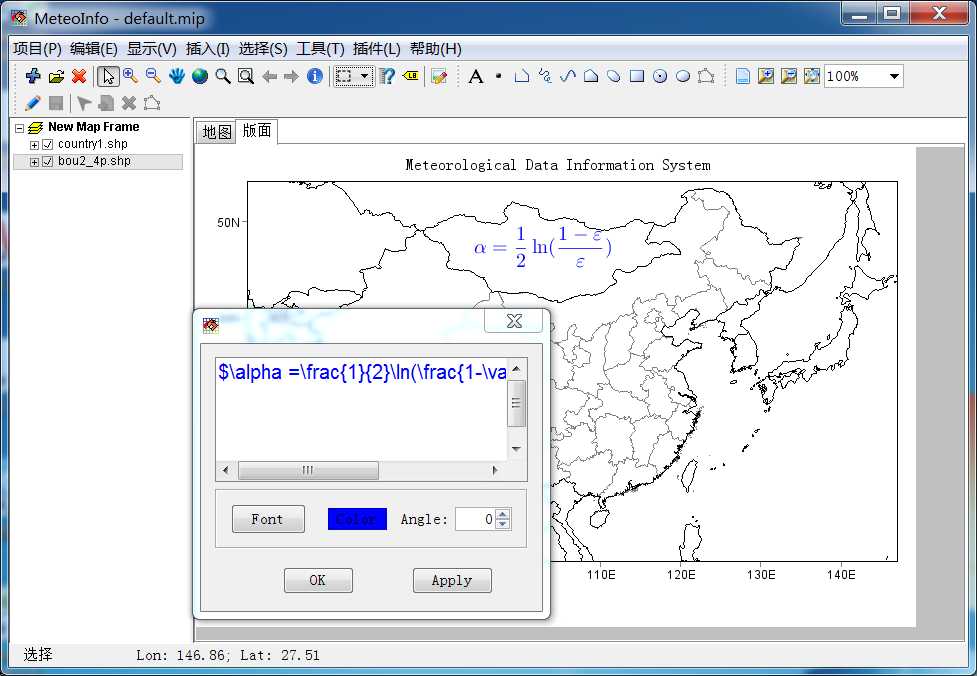Click the Zoom to Extent boxed magnifier
This screenshot has height=676, width=977.
(x=246, y=76)
